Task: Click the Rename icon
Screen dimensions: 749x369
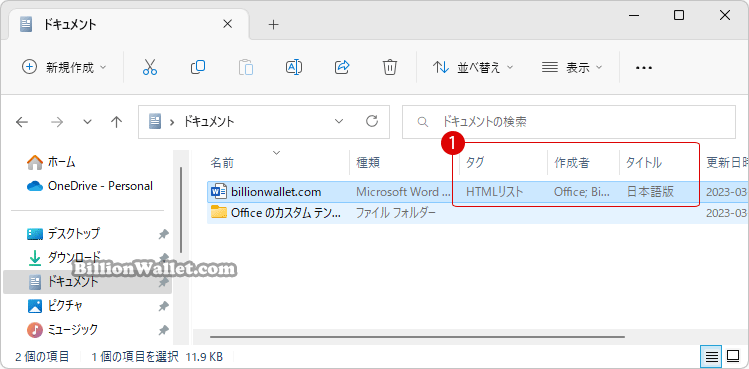Action: tap(294, 67)
